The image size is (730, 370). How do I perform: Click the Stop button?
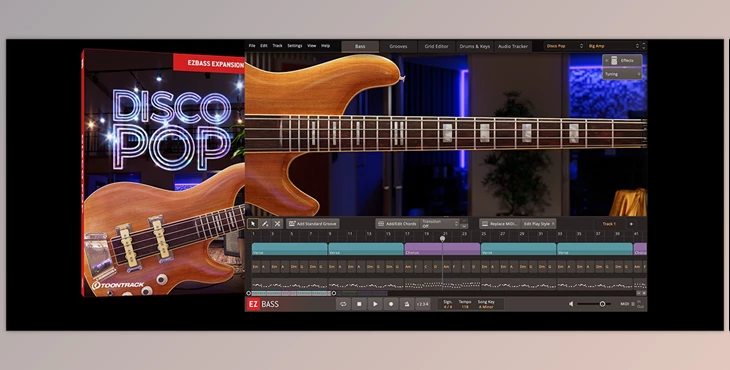pos(359,304)
